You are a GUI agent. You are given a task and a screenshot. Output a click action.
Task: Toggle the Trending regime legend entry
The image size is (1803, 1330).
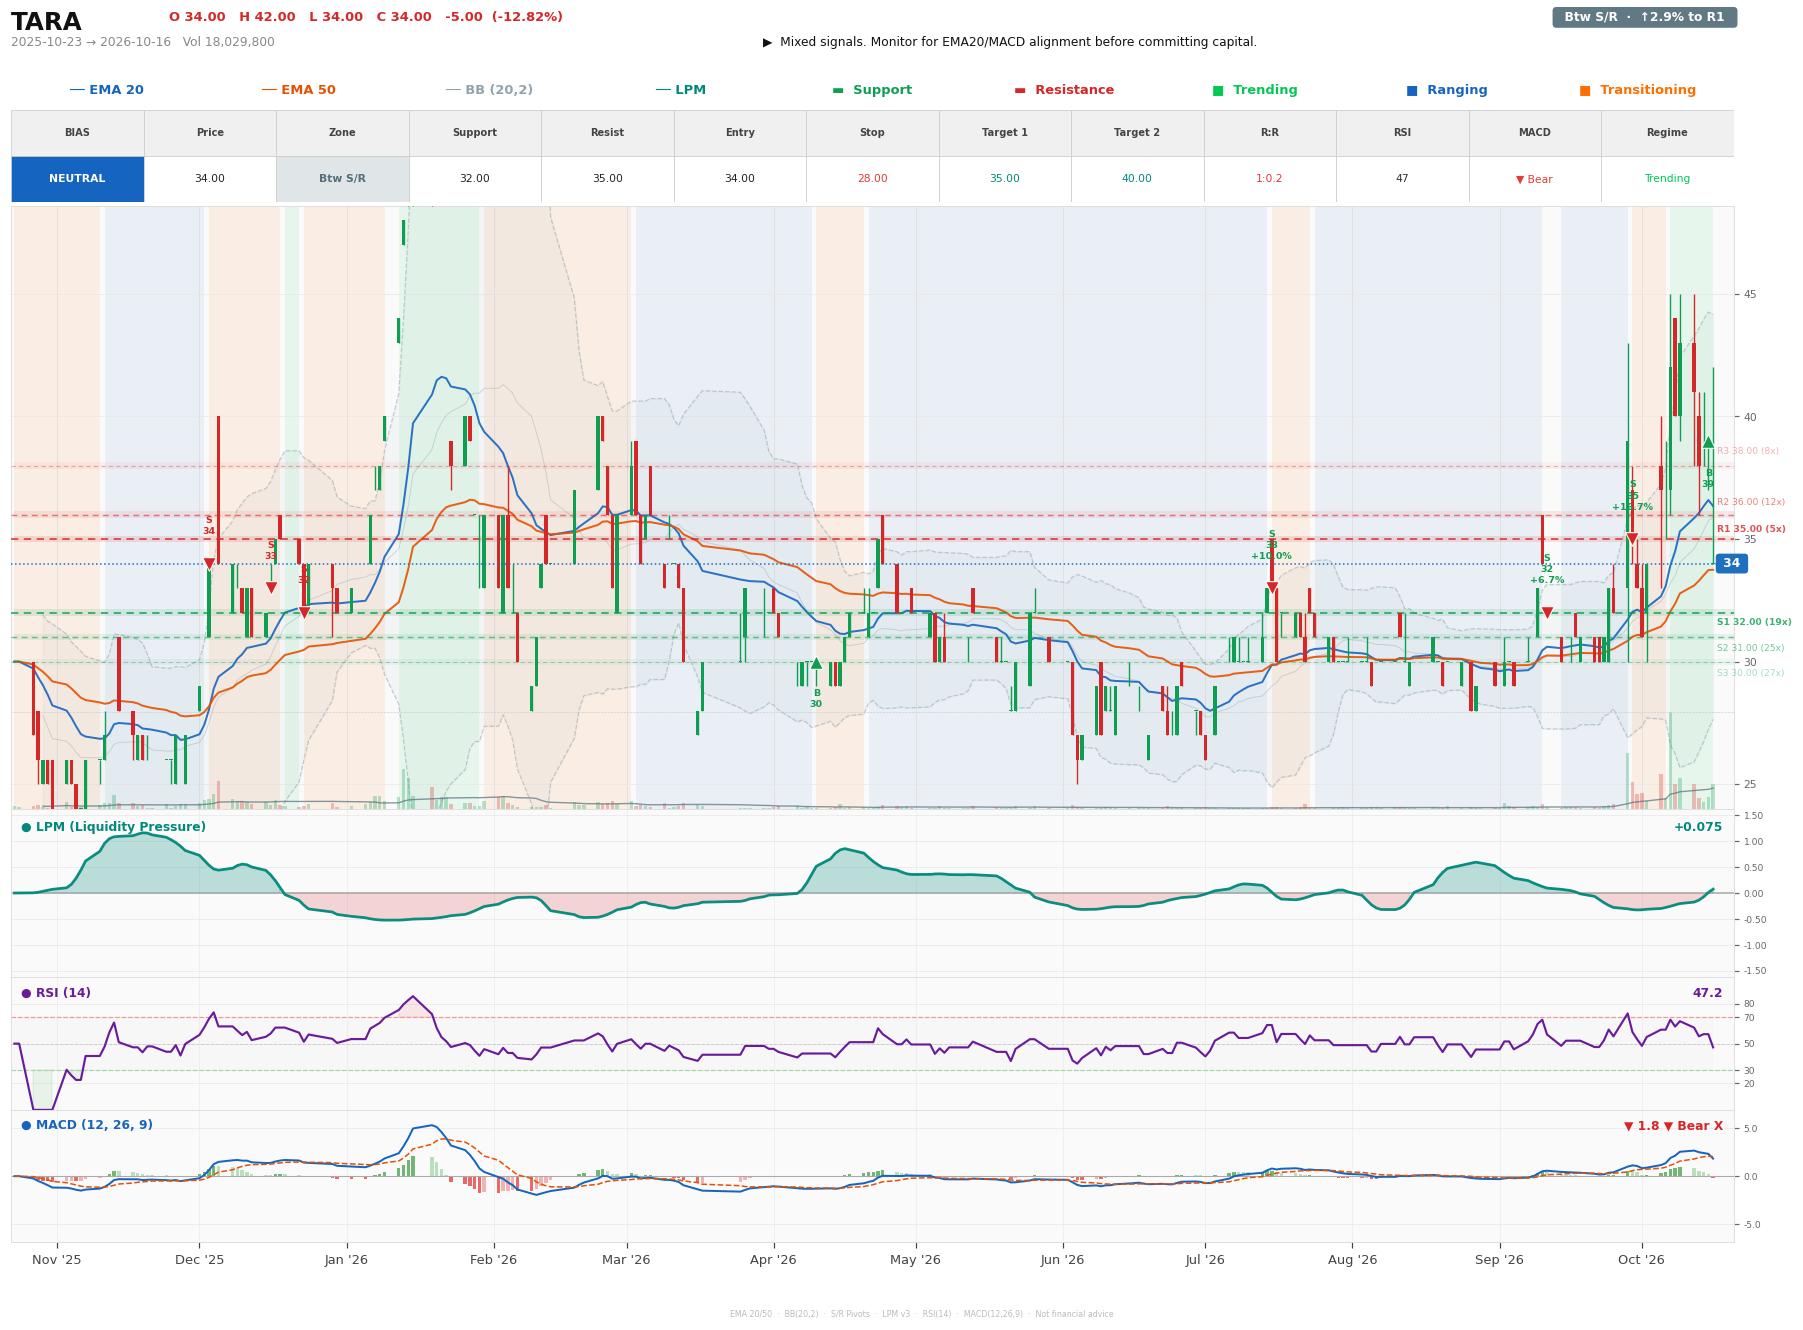[1255, 90]
